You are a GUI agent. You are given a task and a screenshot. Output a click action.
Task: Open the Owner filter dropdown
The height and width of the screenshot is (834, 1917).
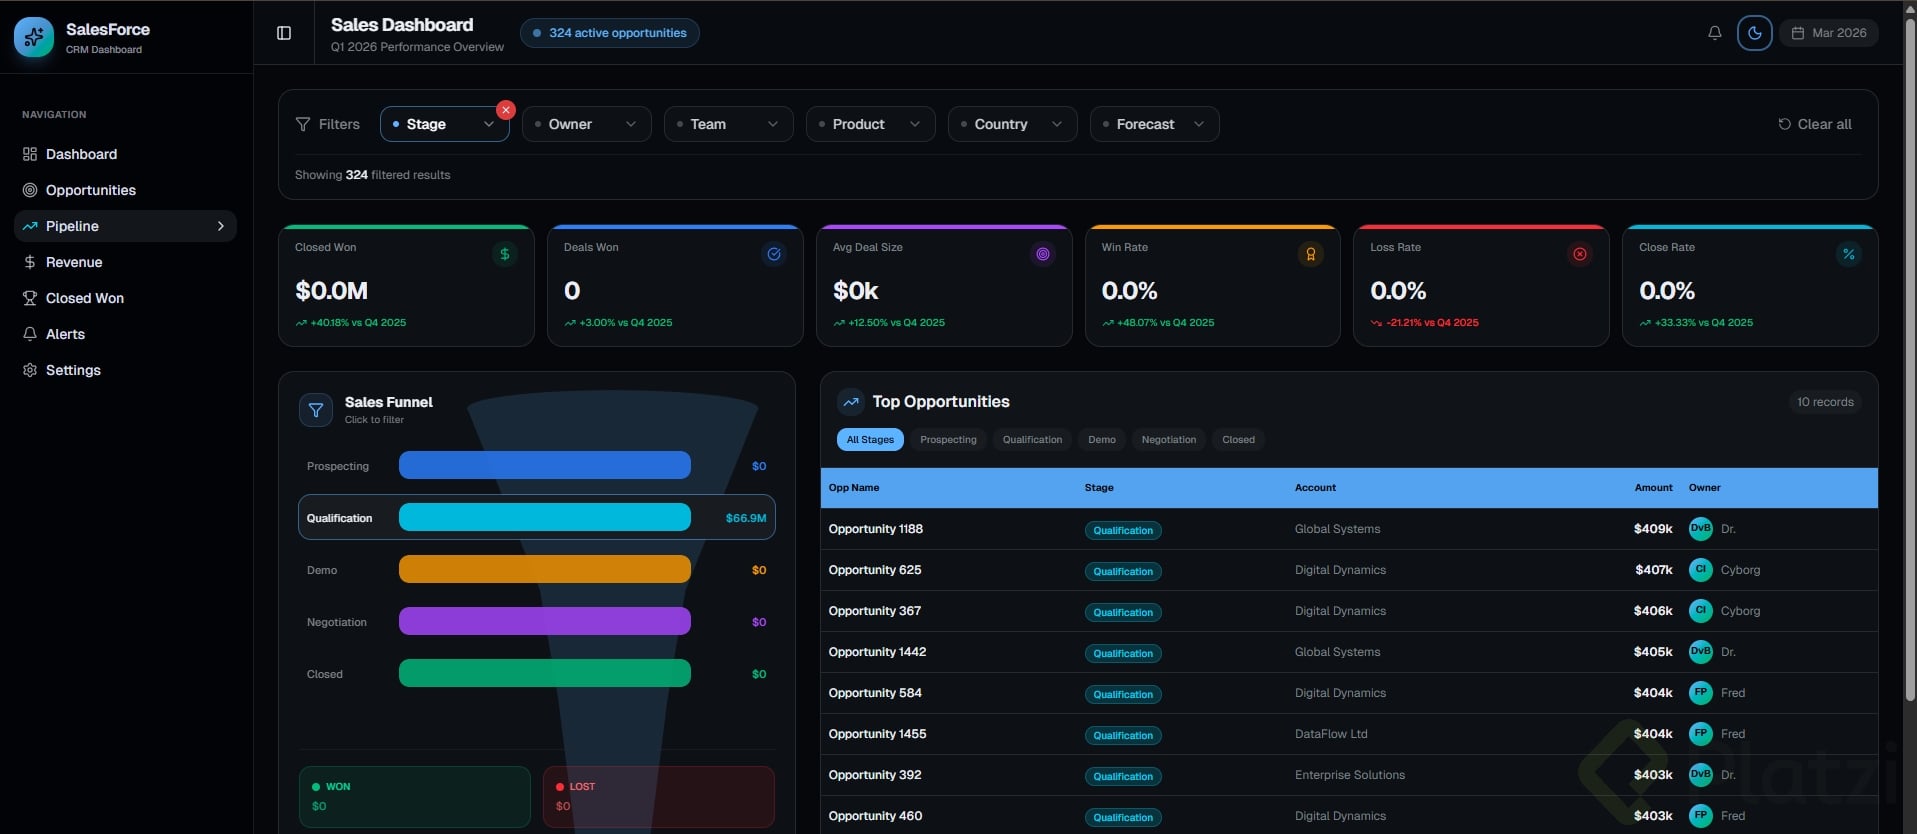[587, 124]
